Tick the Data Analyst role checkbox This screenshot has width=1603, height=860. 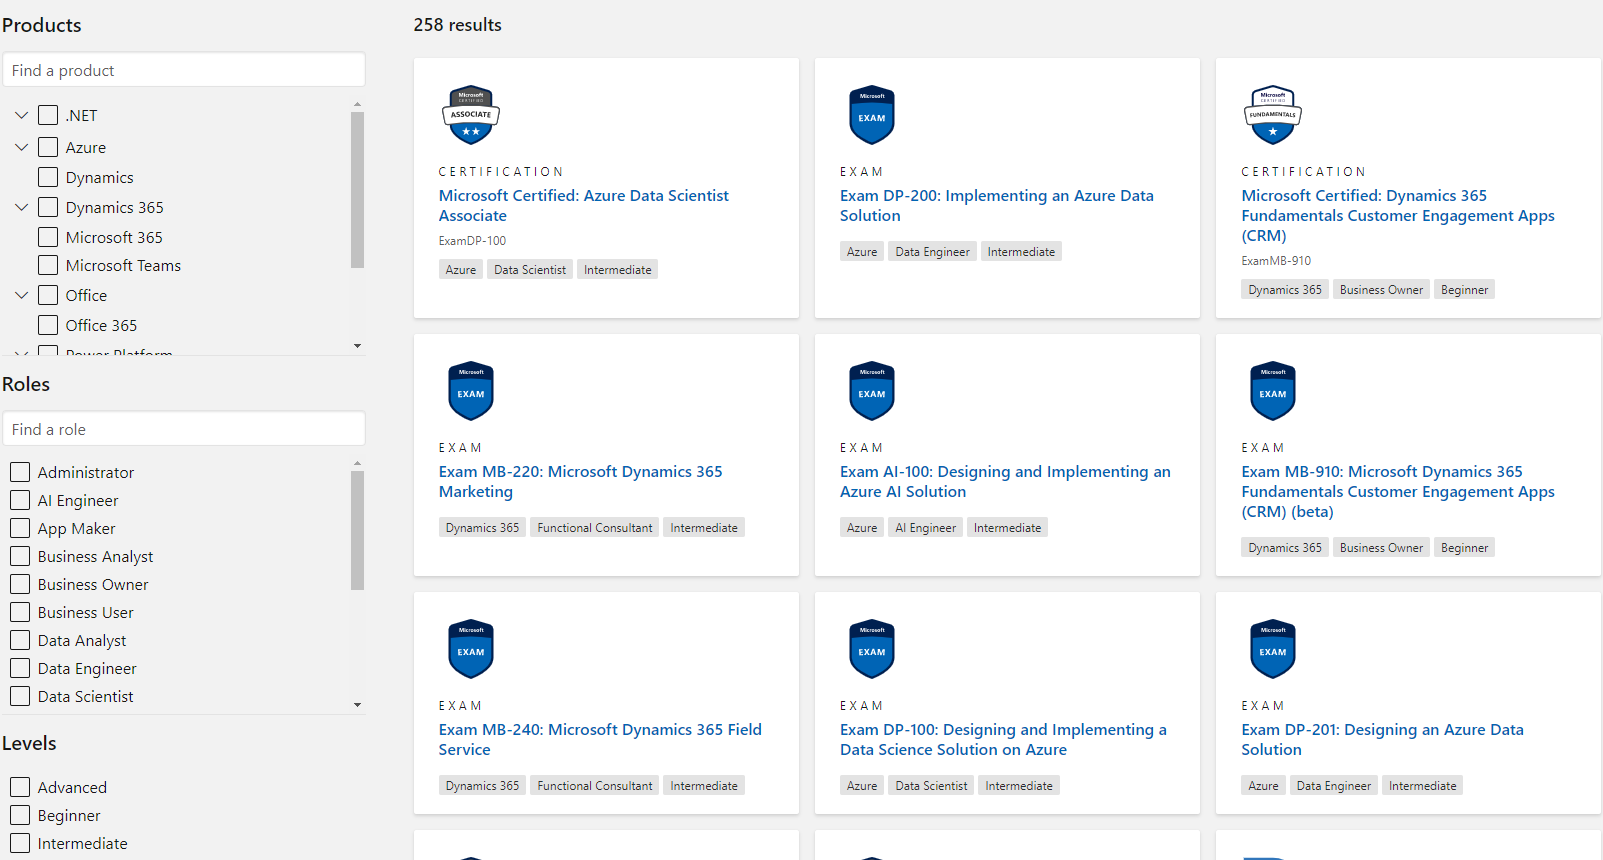pyautogui.click(x=20, y=640)
